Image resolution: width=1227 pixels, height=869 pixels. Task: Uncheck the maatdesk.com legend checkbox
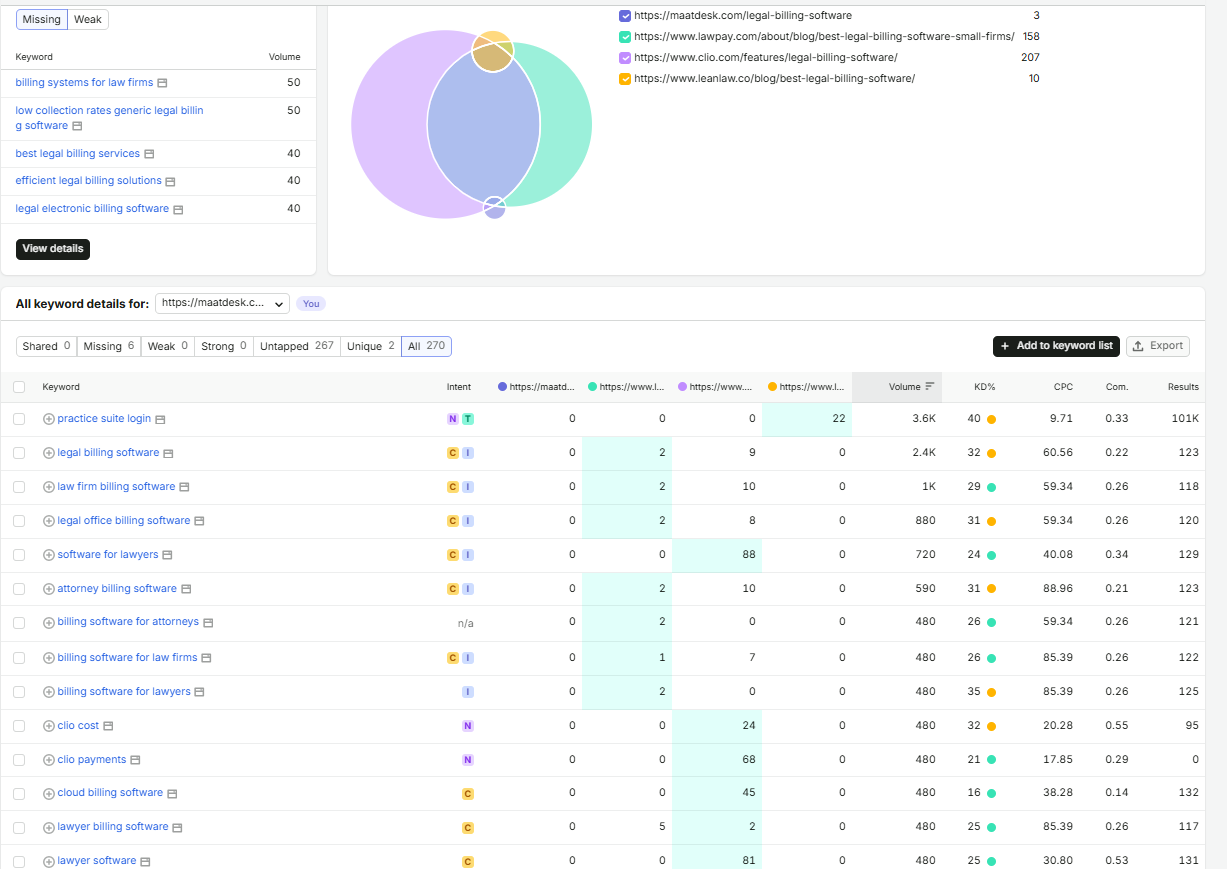625,16
